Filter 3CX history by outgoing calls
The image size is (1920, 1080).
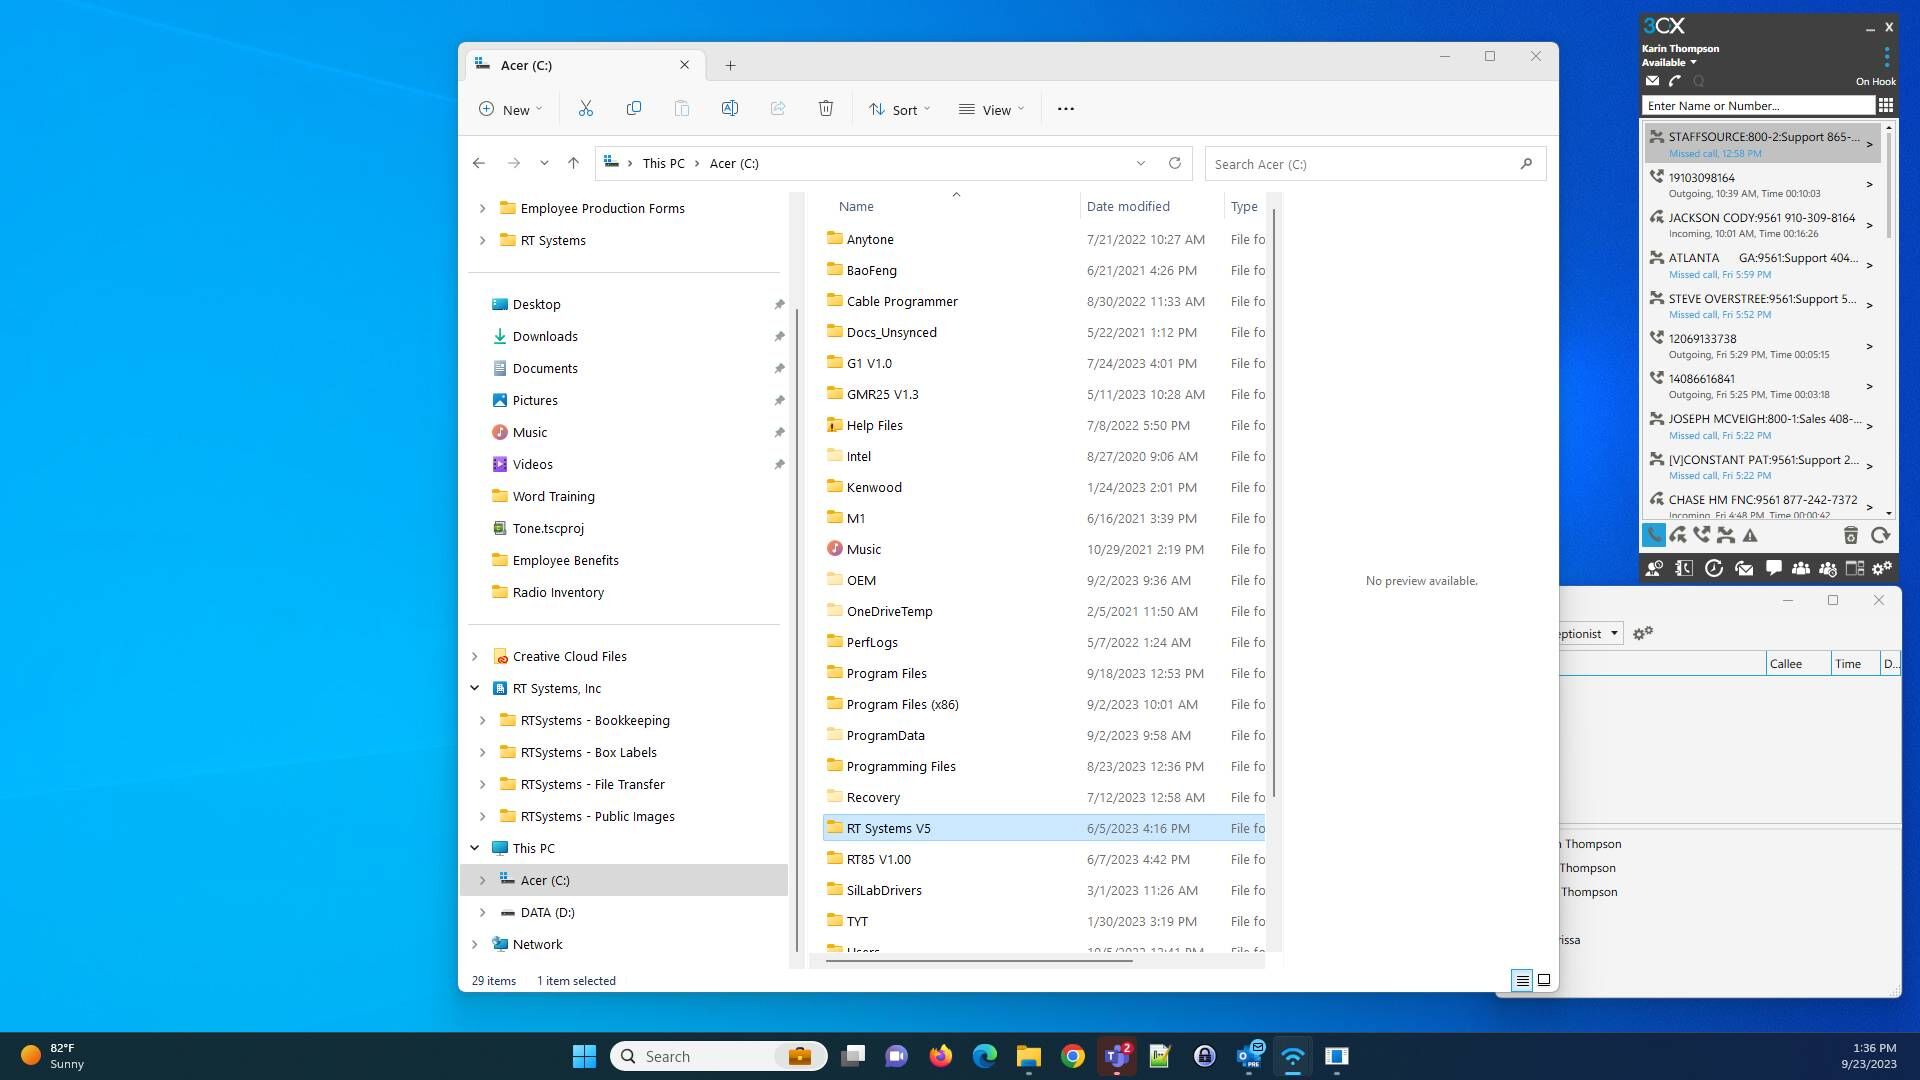click(x=1702, y=535)
